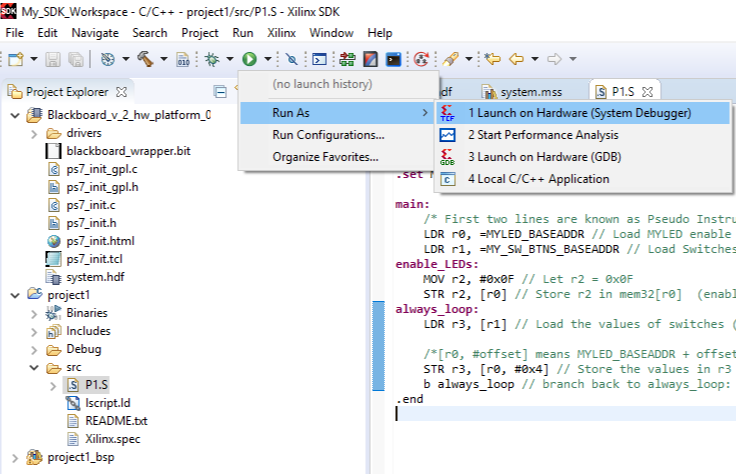
Task: Expand the Includes node
Action: (x=34, y=332)
